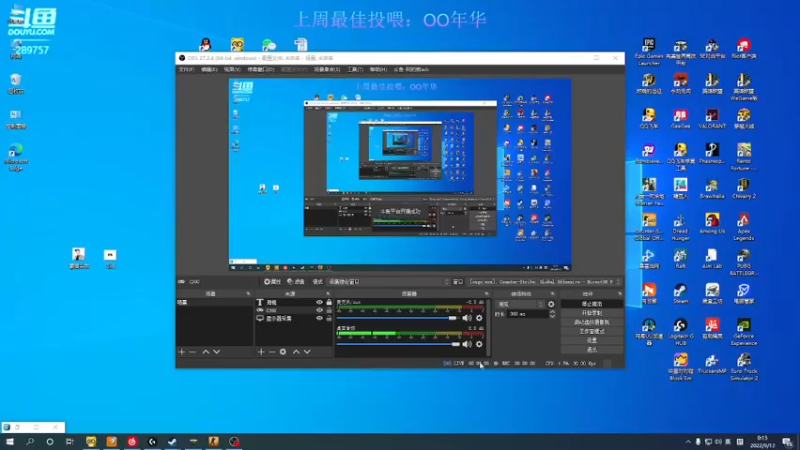The width and height of the screenshot is (800, 450).
Task: Increase transition duration with the up arrow
Action: [552, 312]
